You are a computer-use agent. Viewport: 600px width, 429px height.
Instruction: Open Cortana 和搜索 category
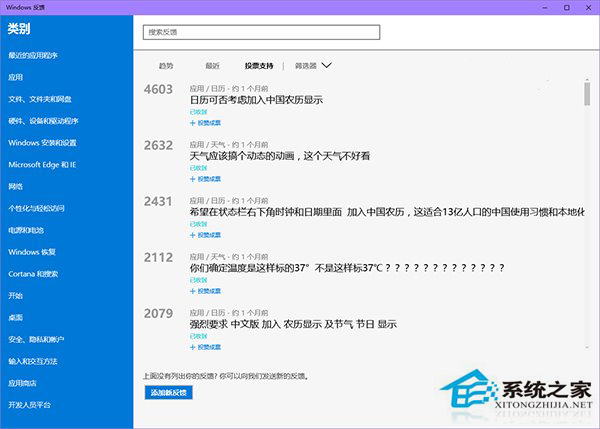pyautogui.click(x=33, y=274)
